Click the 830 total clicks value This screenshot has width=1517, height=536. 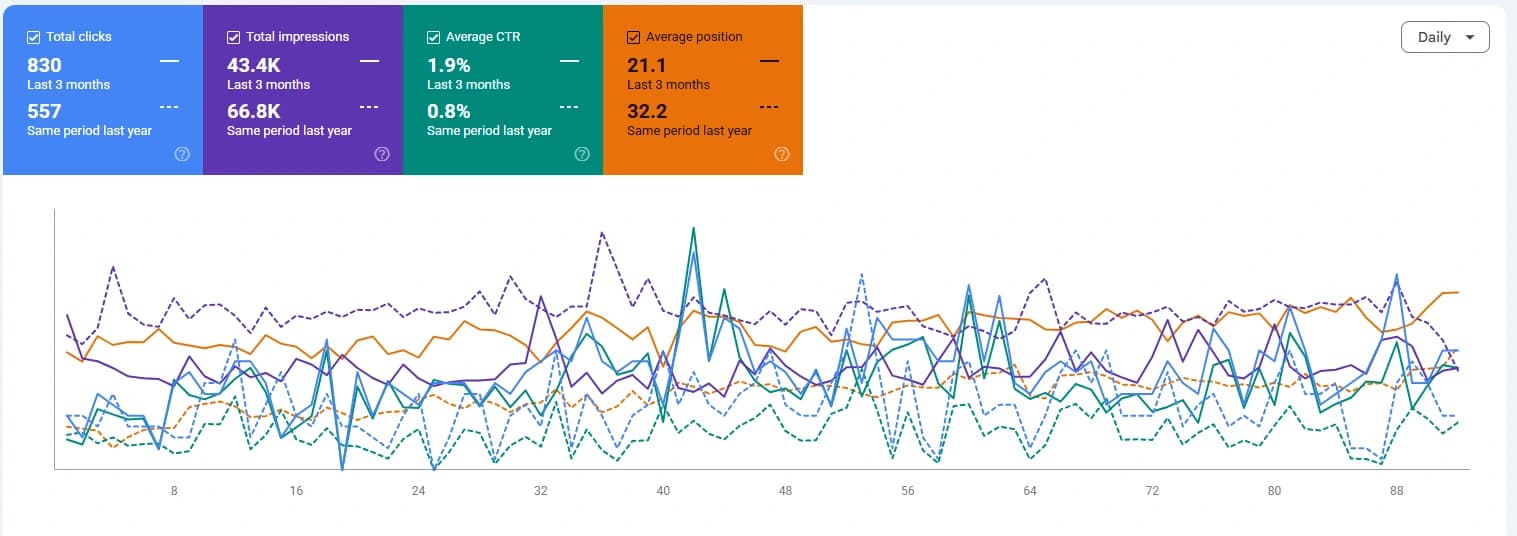coord(44,65)
